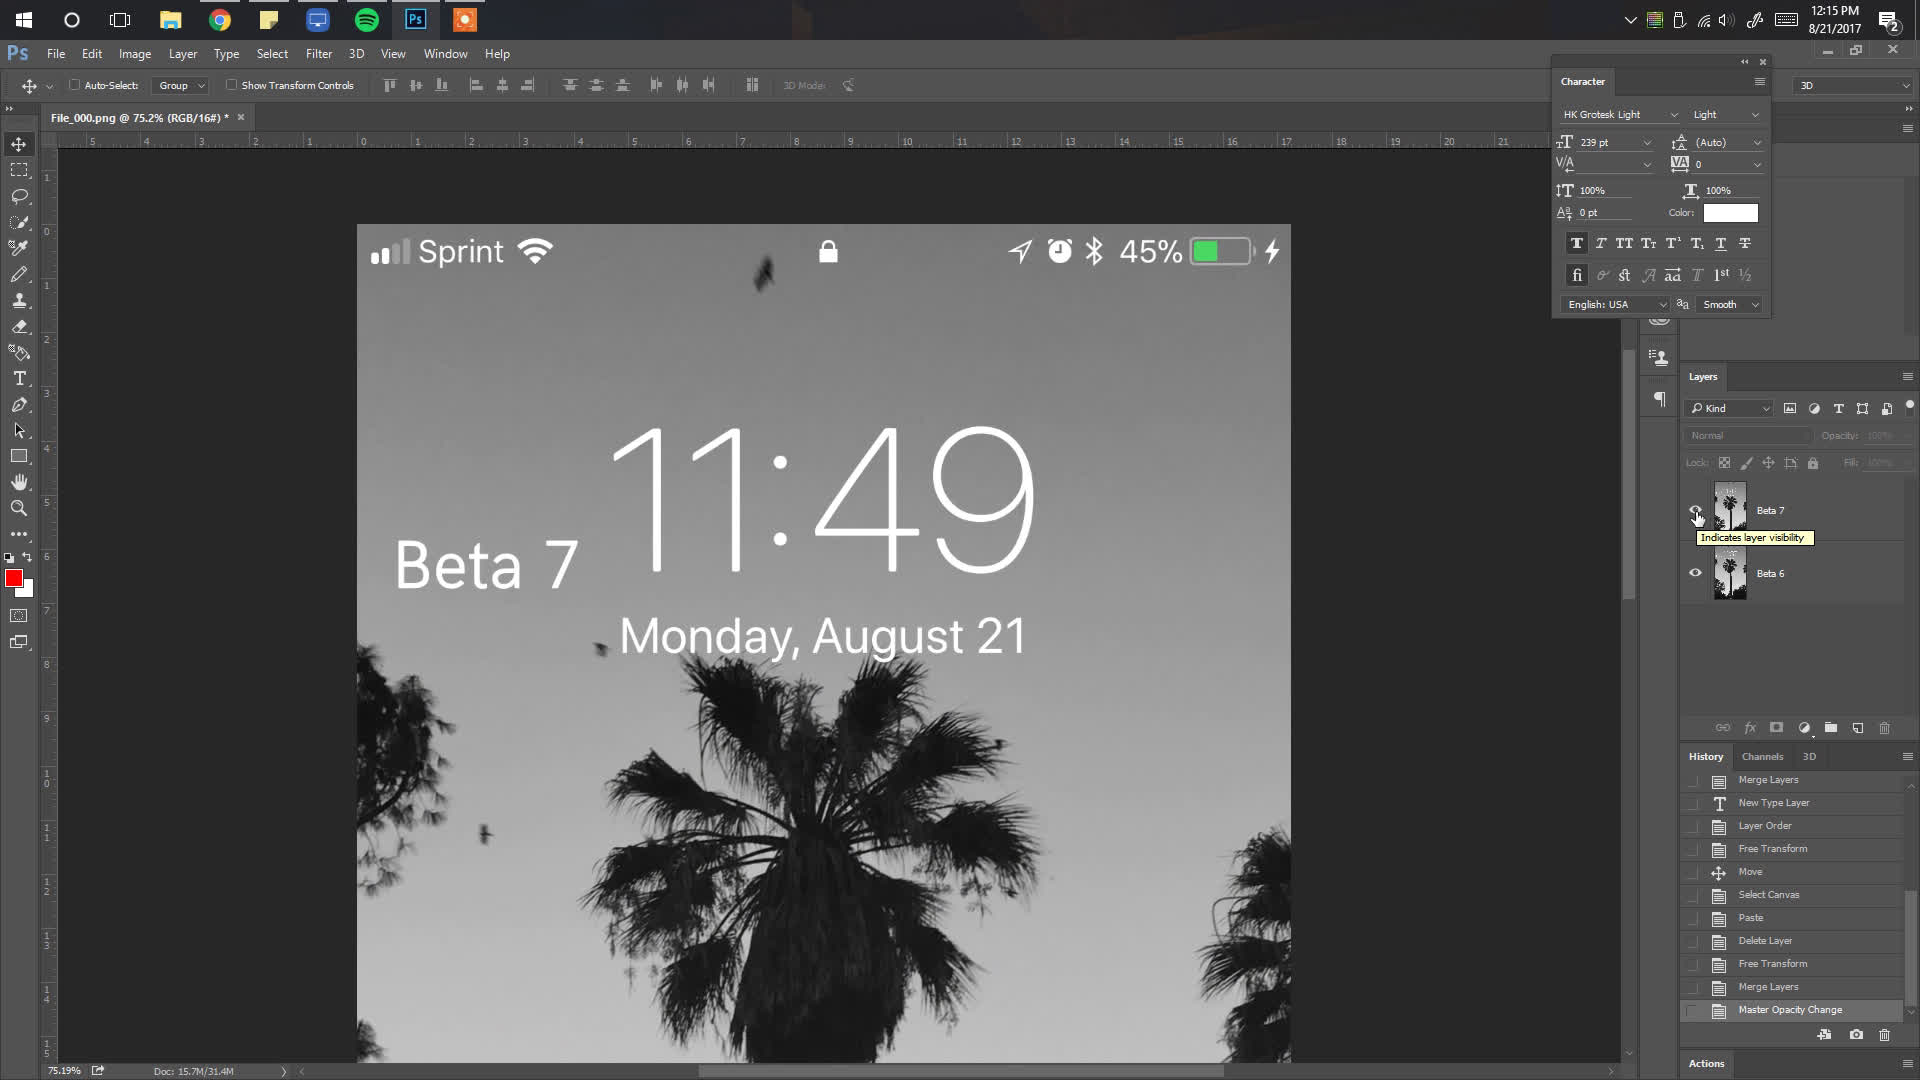Click the Beta 7 layer thumbnail
The height and width of the screenshot is (1080, 1920).
point(1730,508)
